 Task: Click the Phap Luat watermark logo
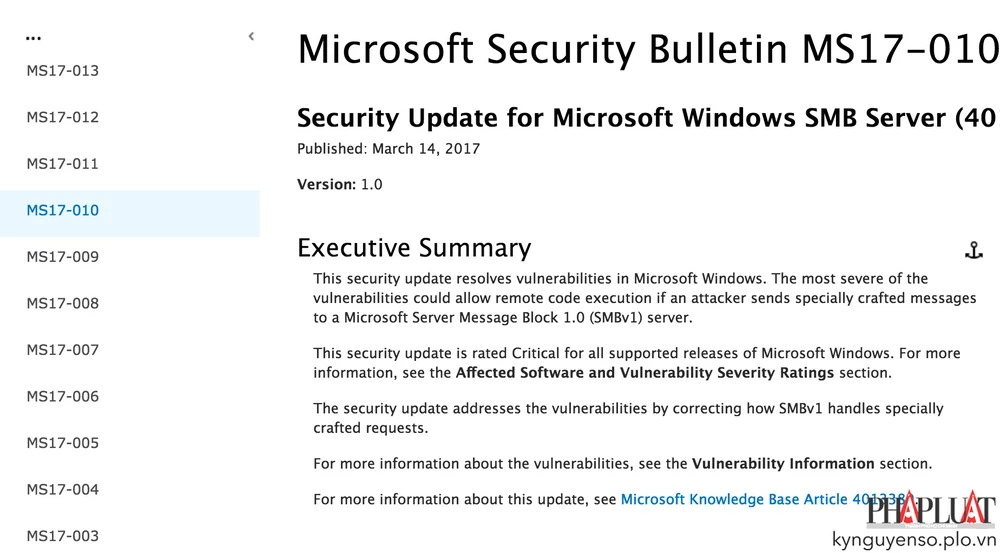point(930,509)
